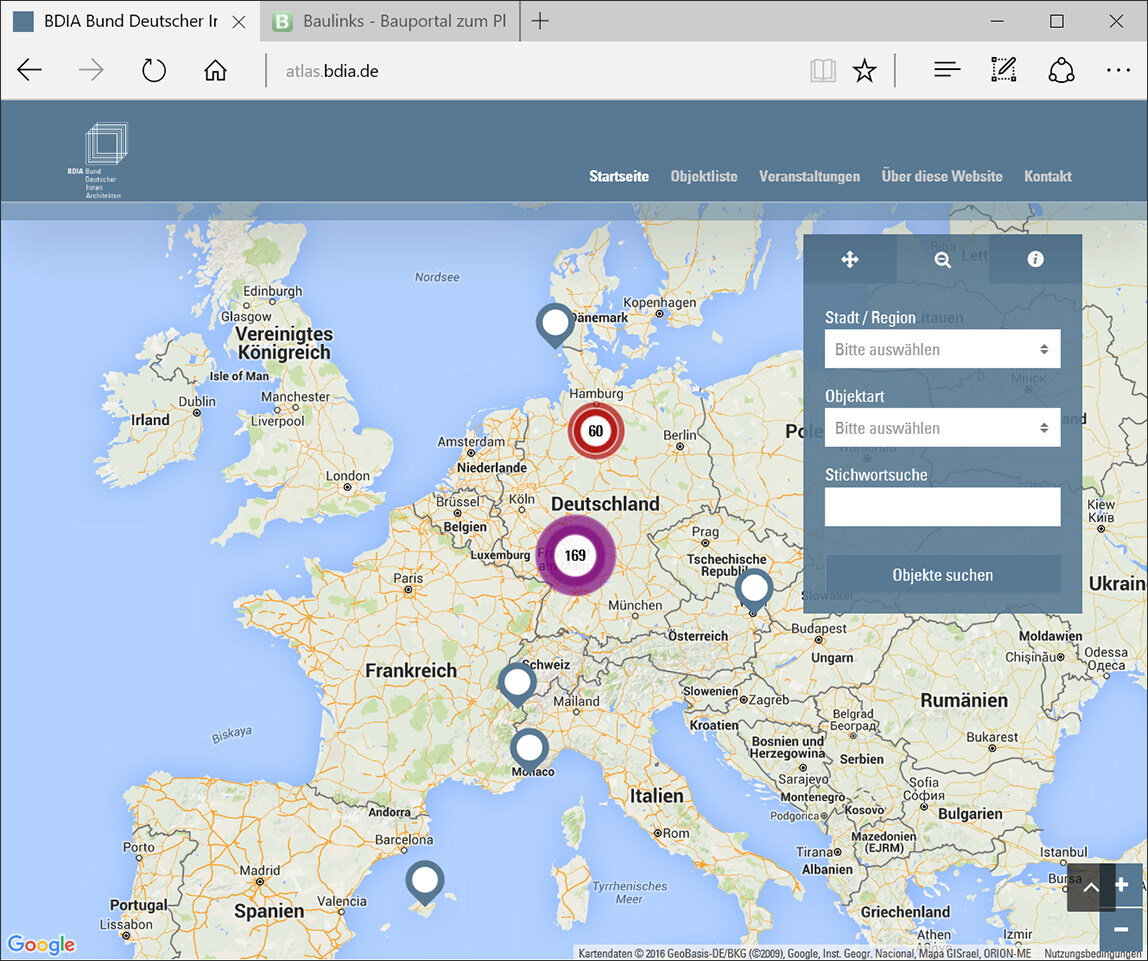Expand the Stadt / Region dropdown
This screenshot has height=961, width=1148.
point(942,349)
